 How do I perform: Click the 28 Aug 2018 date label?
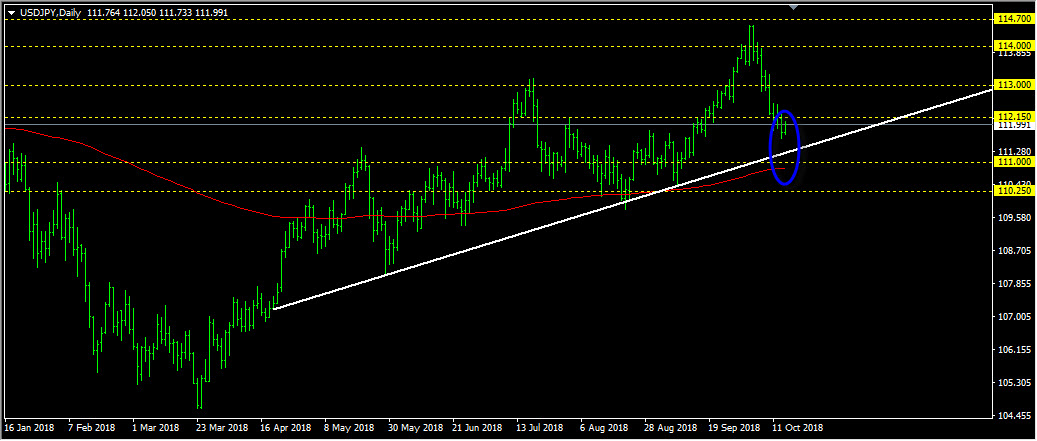click(x=669, y=427)
